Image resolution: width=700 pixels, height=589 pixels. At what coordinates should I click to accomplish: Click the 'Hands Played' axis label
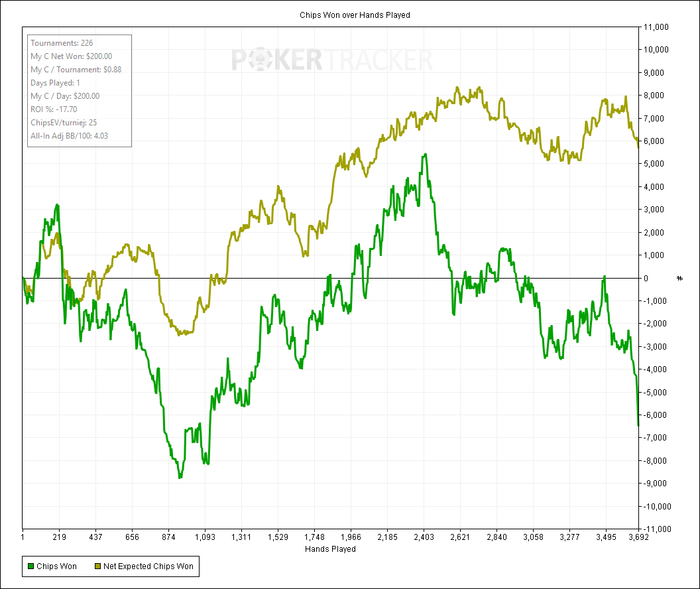(330, 549)
